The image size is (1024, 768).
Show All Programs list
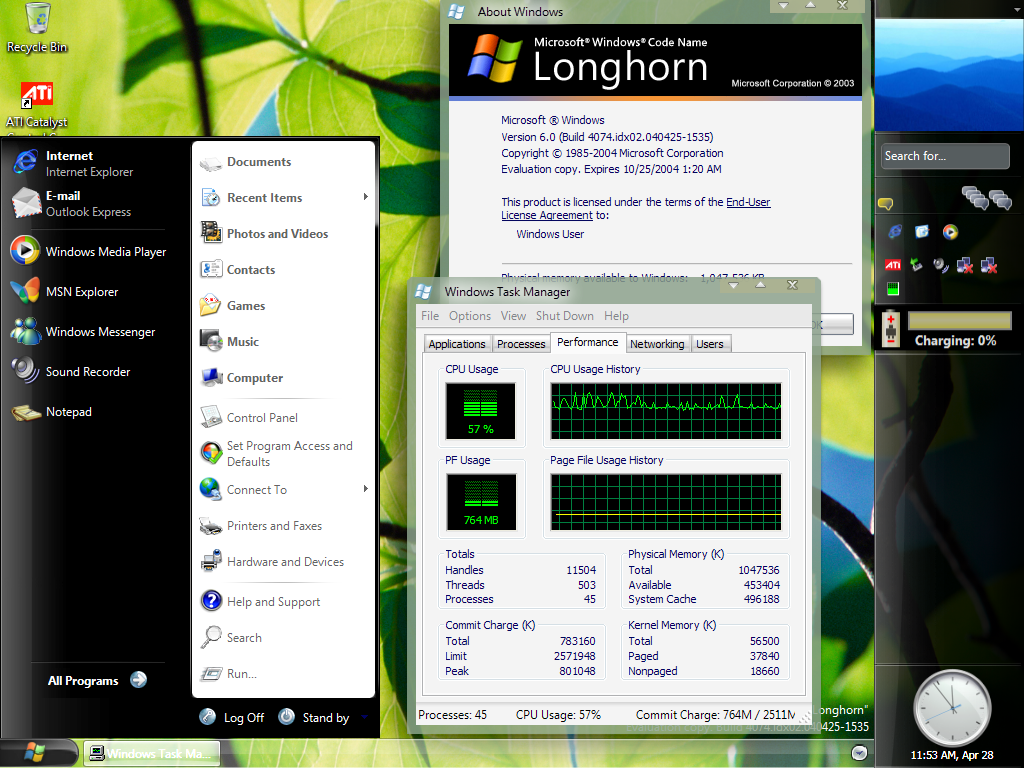pyautogui.click(x=97, y=680)
